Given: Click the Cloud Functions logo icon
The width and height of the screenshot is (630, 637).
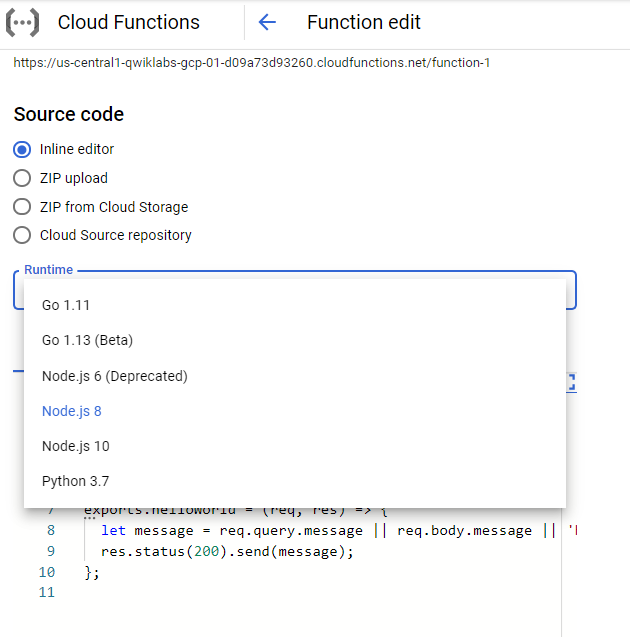Looking at the screenshot, I should [23, 22].
